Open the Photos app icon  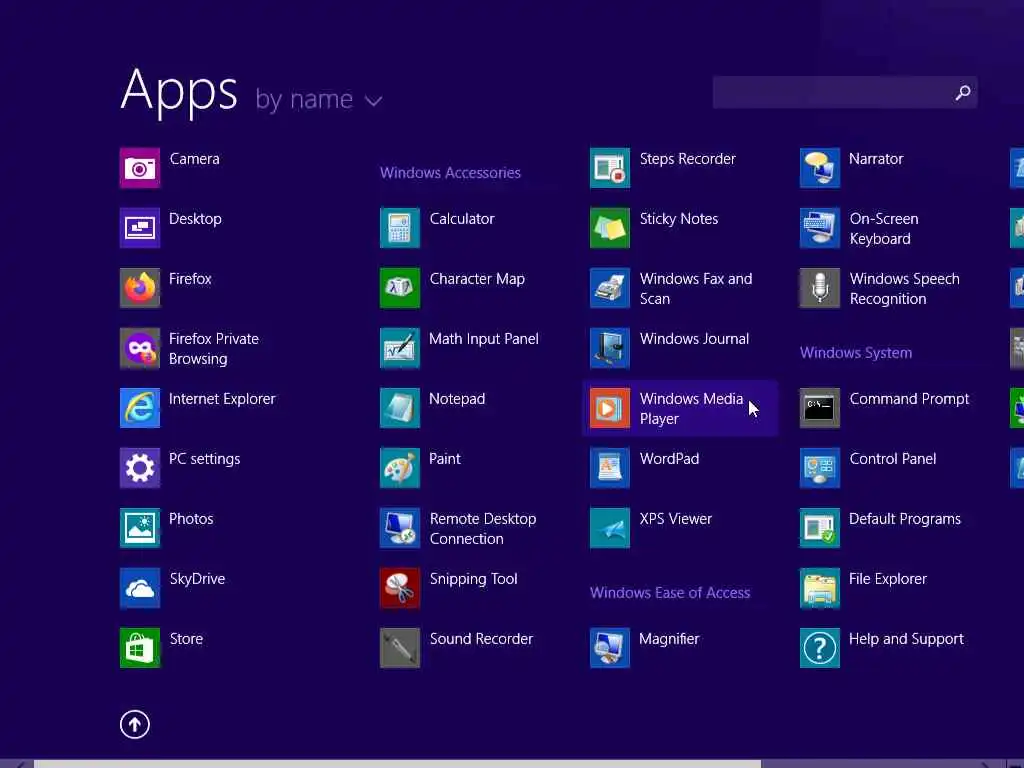point(140,528)
